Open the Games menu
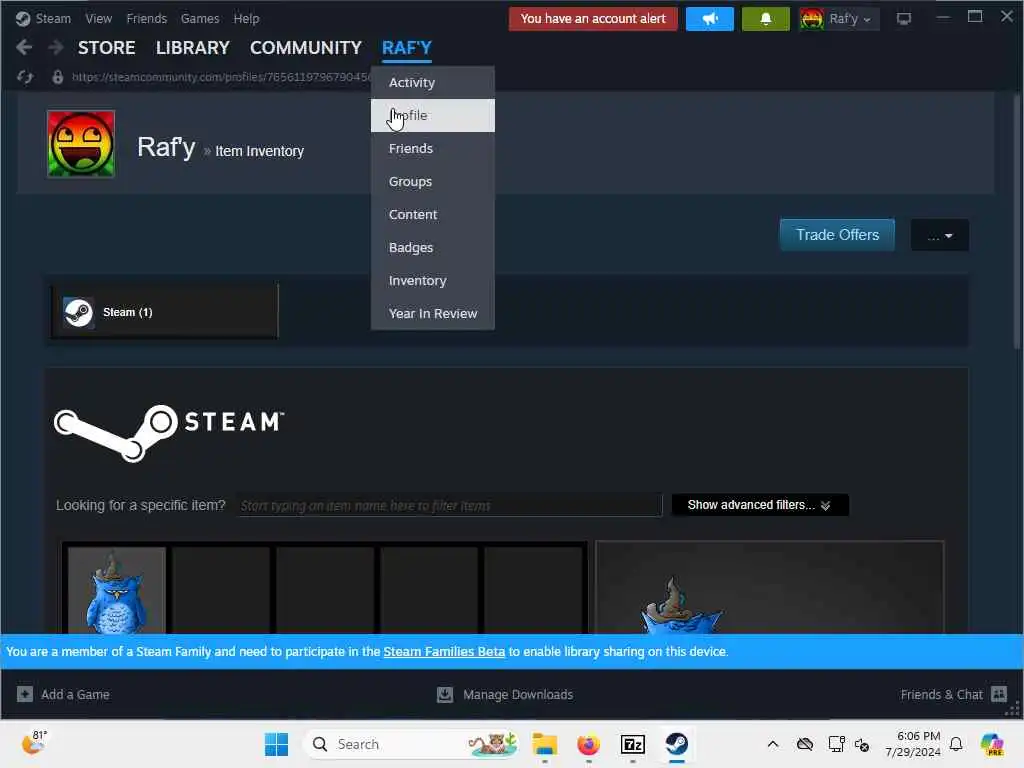1024x768 pixels. 200,19
